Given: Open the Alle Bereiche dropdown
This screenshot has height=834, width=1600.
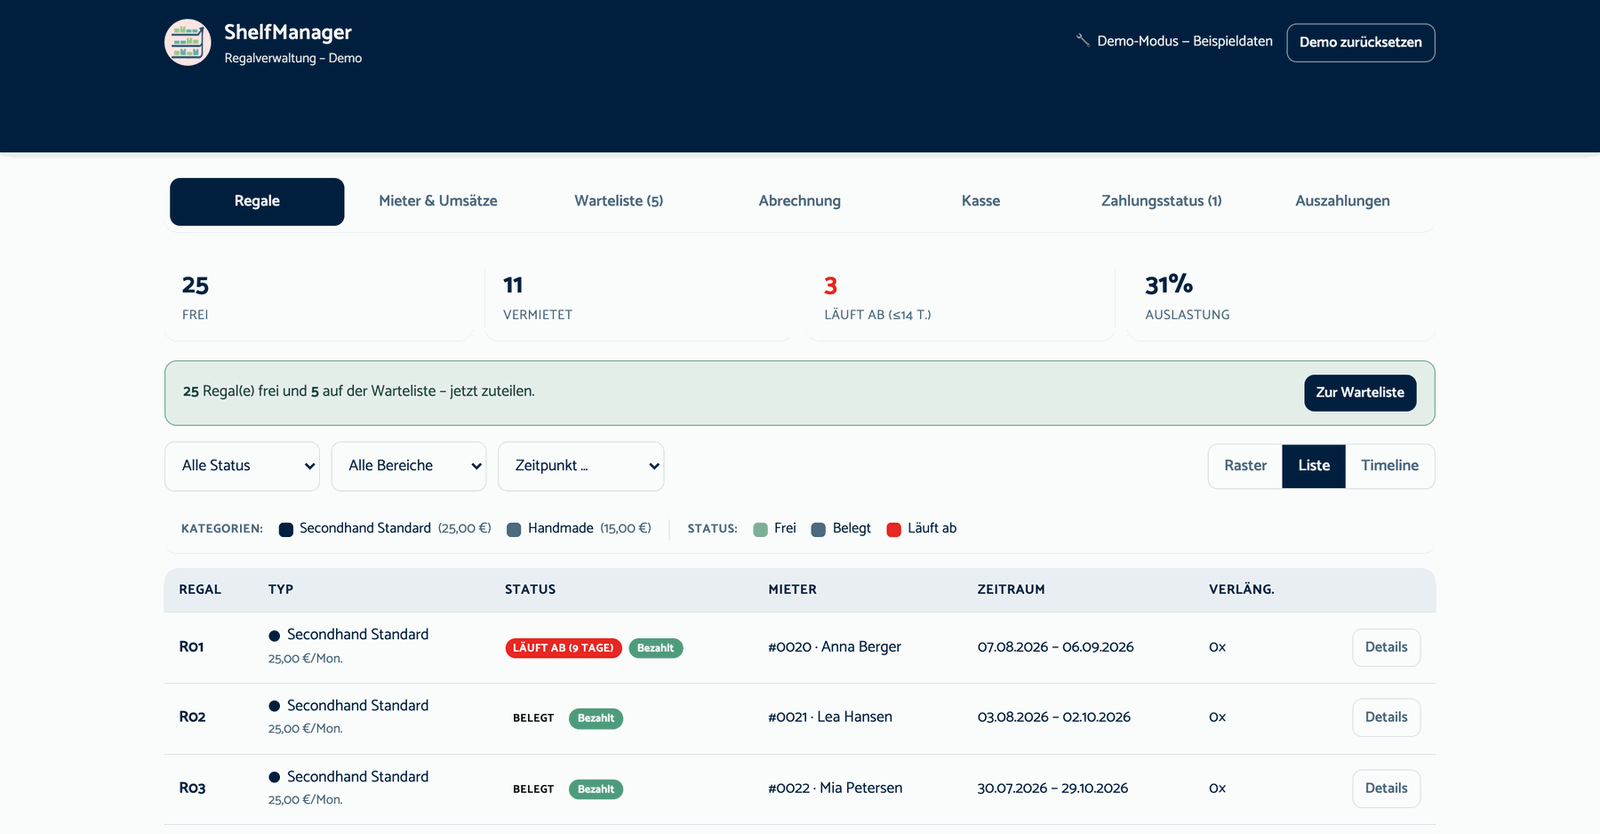Looking at the screenshot, I should click(409, 466).
